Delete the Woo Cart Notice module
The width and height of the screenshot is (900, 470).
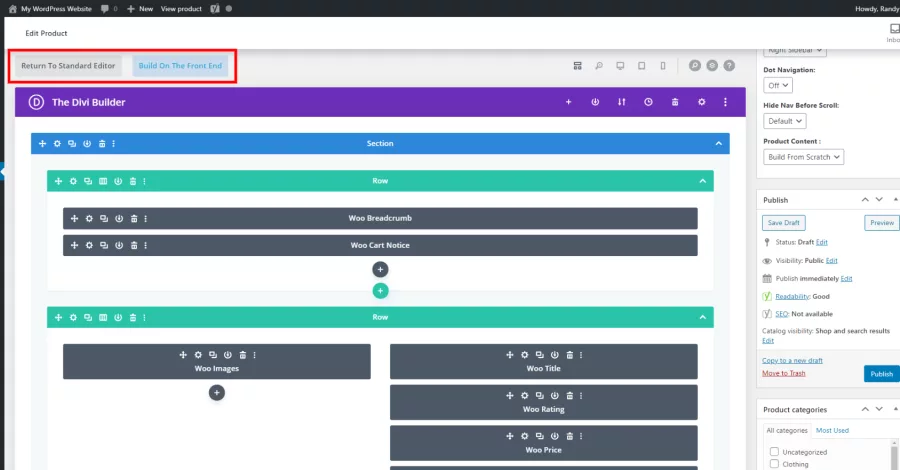point(134,246)
